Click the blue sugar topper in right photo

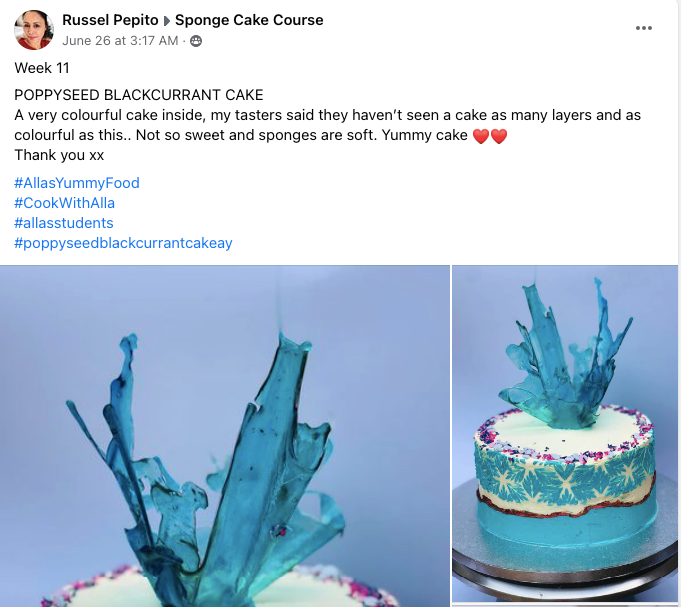pos(566,354)
